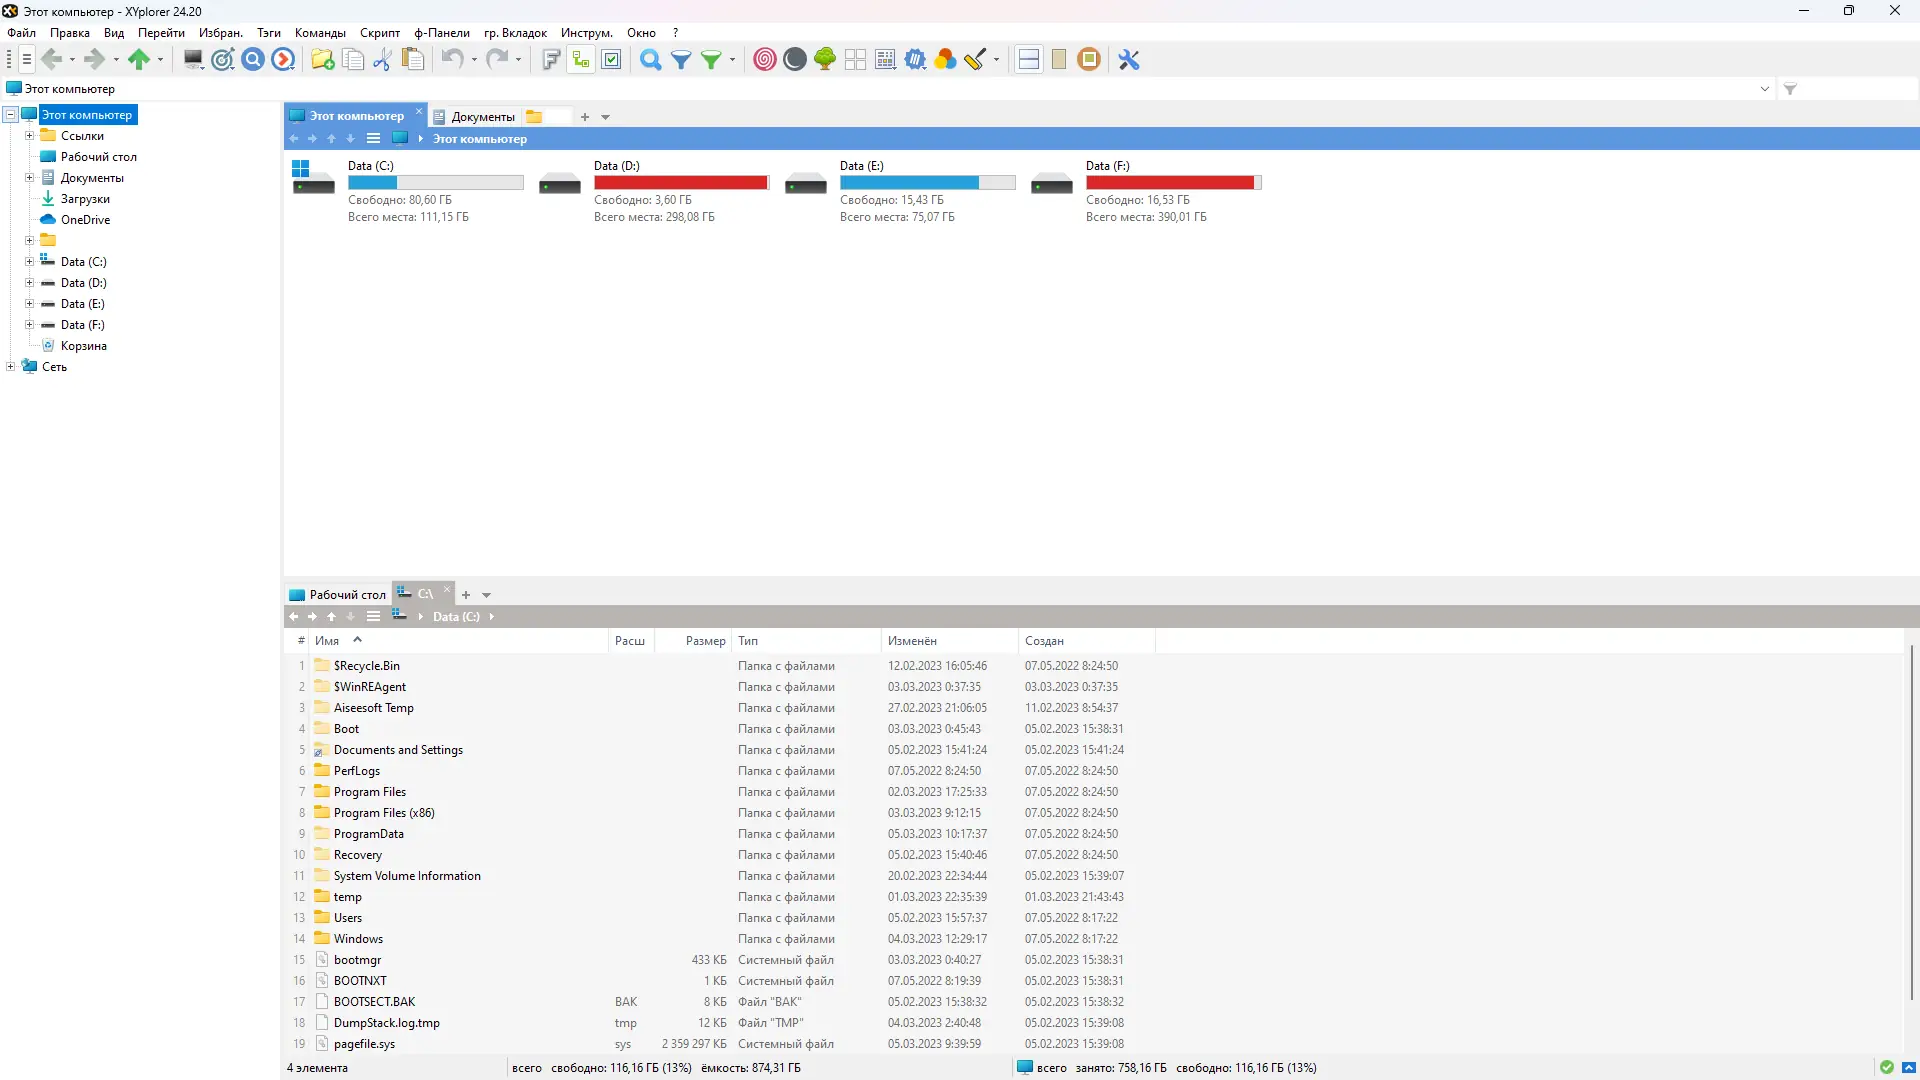Click the wrench Configuration icon
The width and height of the screenshot is (1920, 1080).
[1129, 60]
